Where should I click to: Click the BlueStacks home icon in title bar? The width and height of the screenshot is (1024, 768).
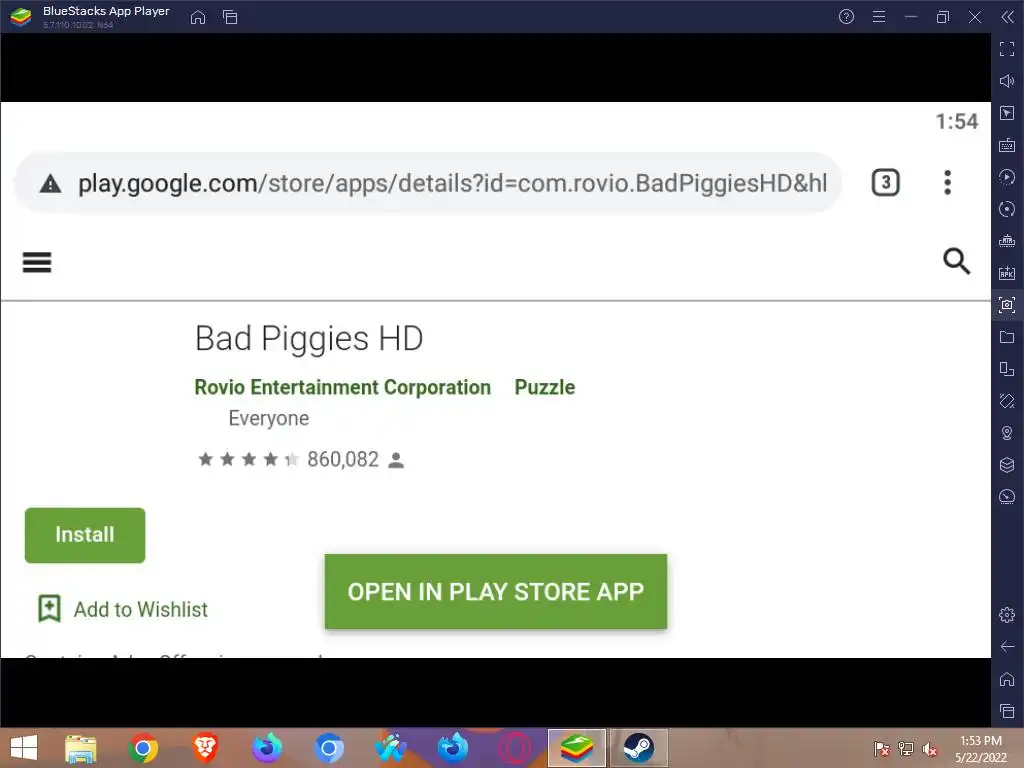click(x=198, y=17)
